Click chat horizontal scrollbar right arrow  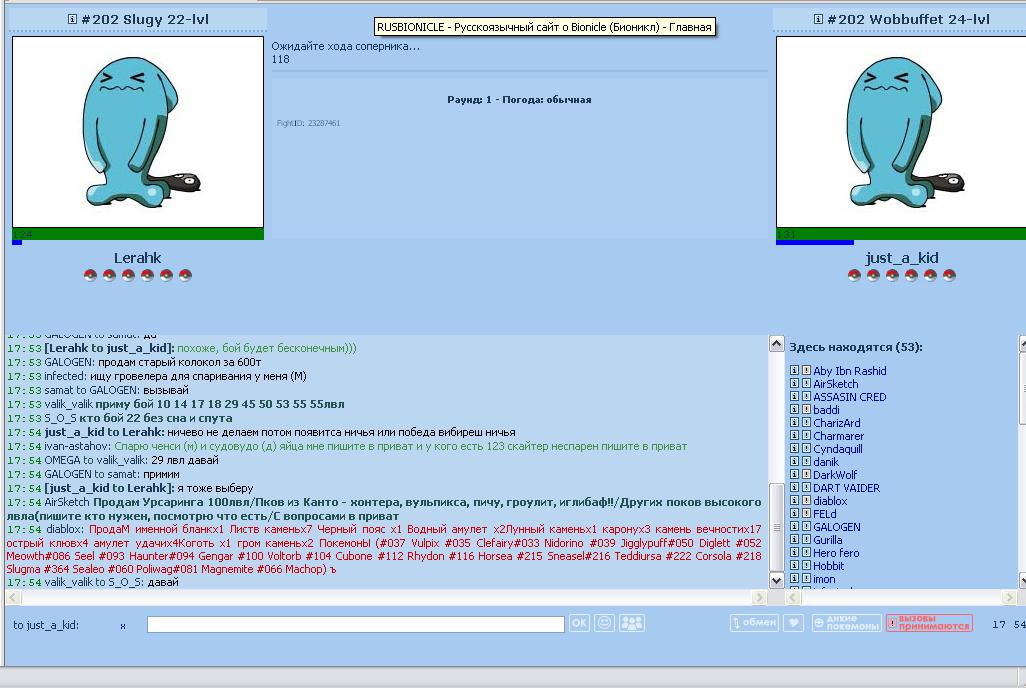pos(759,597)
